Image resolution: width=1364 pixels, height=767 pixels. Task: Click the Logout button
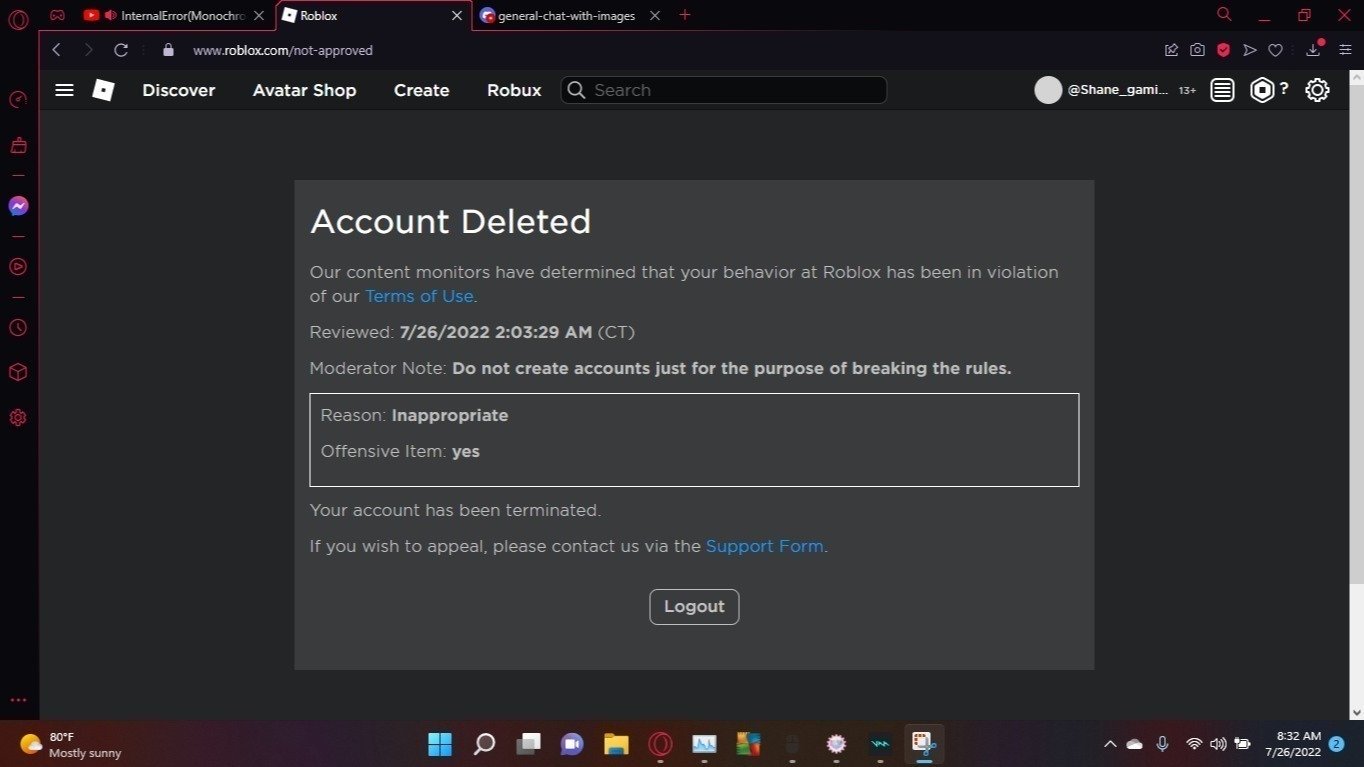tap(694, 607)
